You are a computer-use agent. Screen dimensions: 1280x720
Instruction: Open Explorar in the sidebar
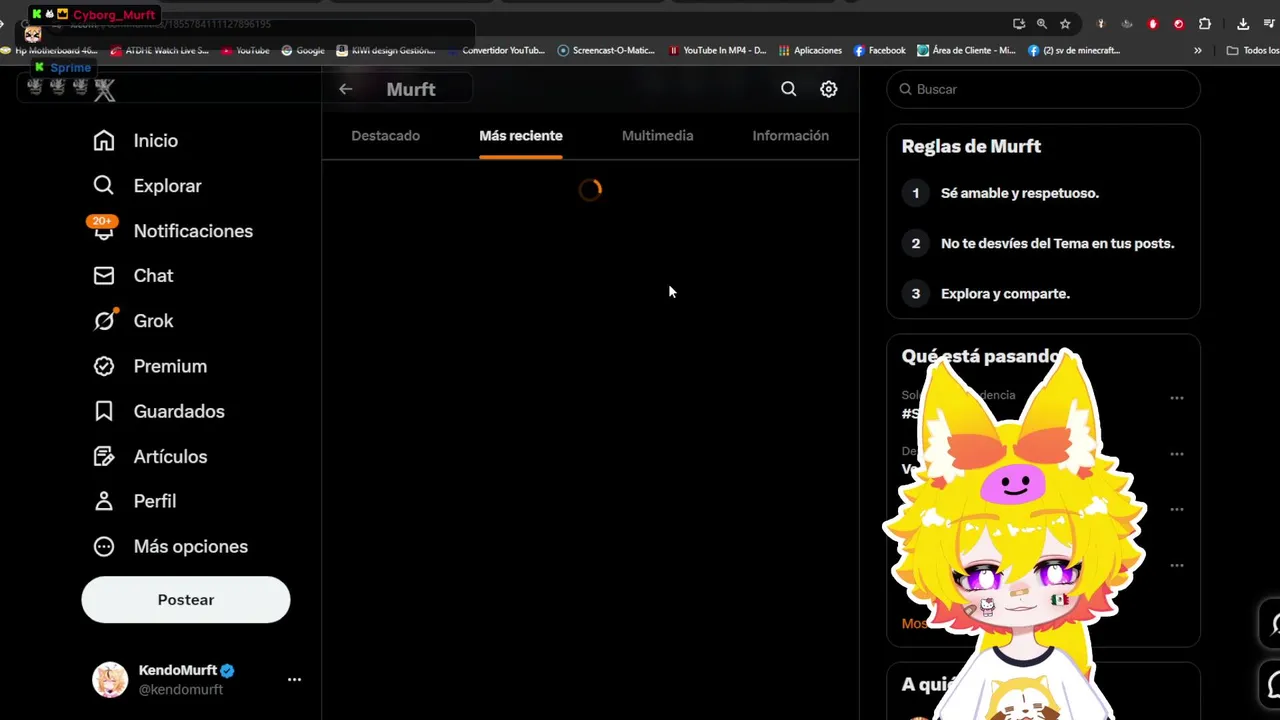147,186
